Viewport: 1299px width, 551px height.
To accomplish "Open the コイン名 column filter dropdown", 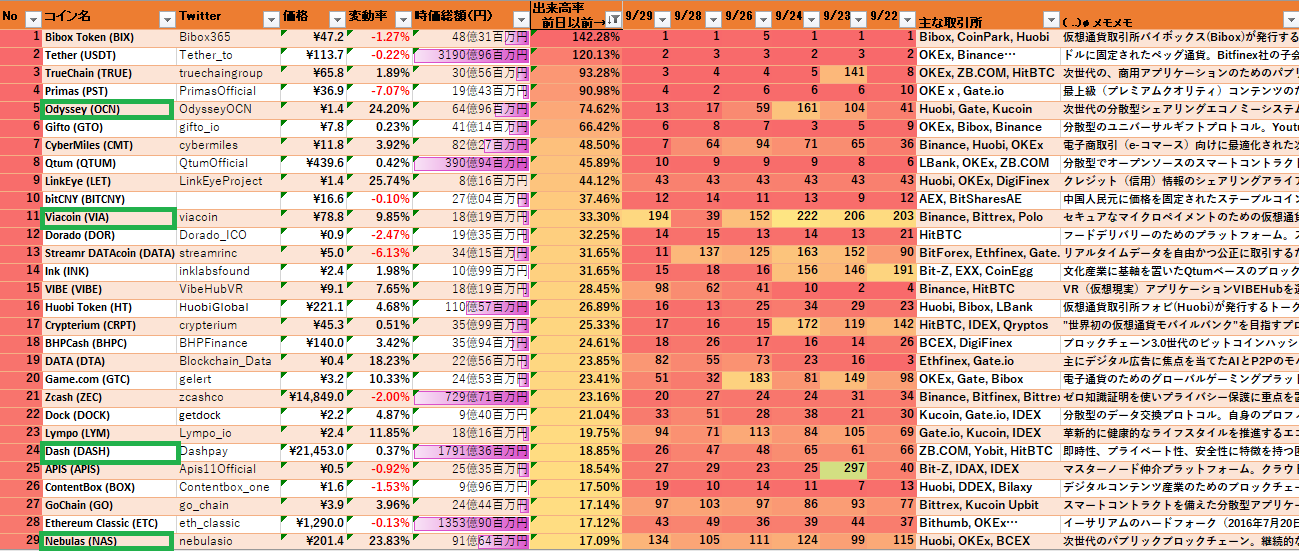I will pyautogui.click(x=167, y=19).
